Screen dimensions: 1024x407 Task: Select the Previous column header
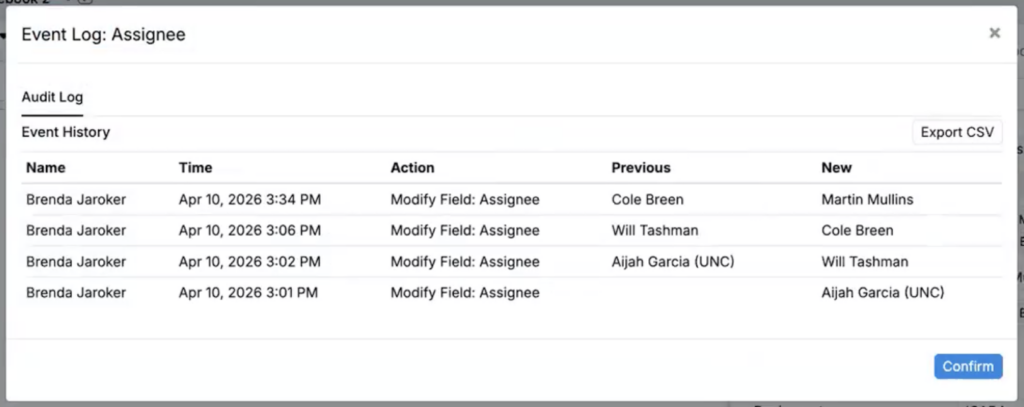click(x=641, y=168)
